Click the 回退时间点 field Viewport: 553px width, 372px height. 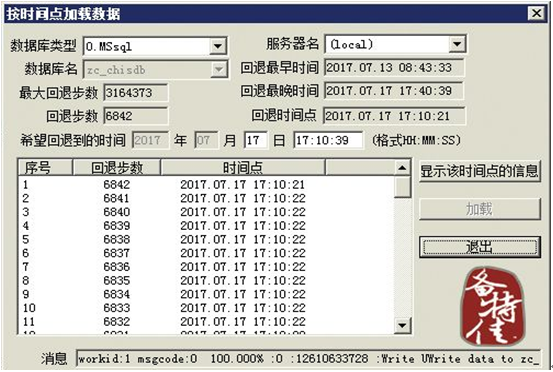(x=394, y=116)
